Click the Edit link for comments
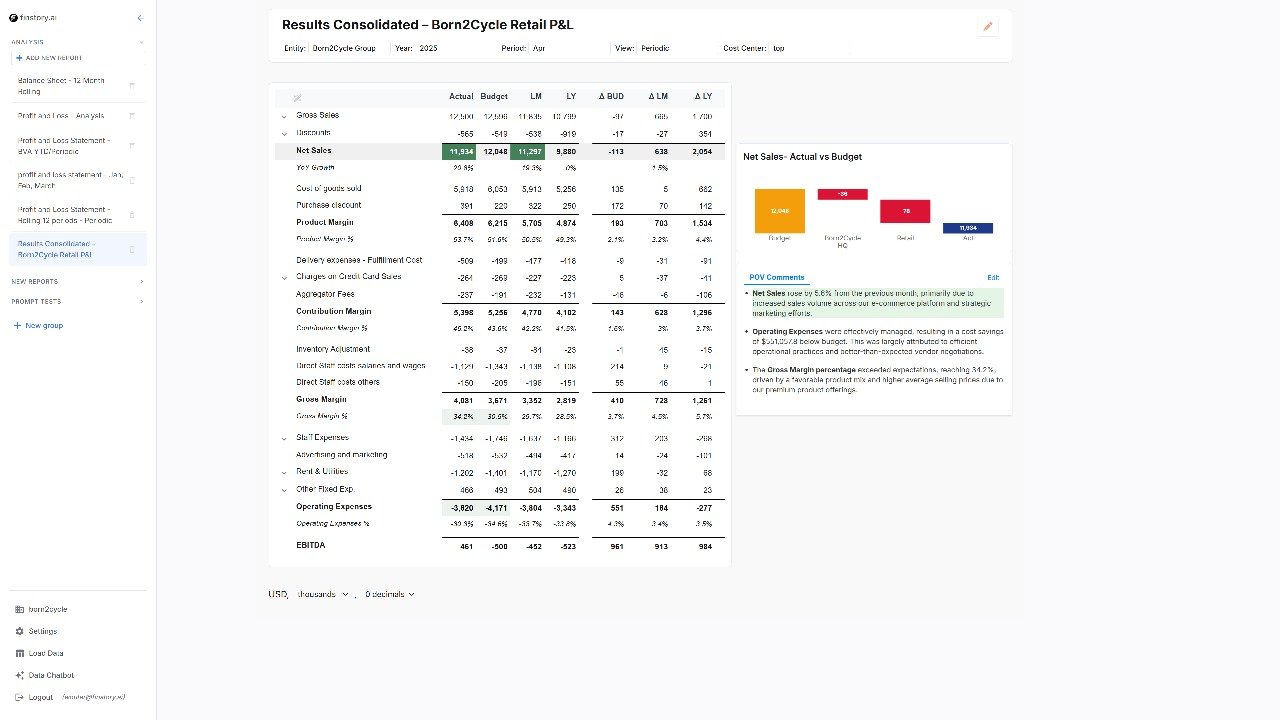 pos(992,277)
